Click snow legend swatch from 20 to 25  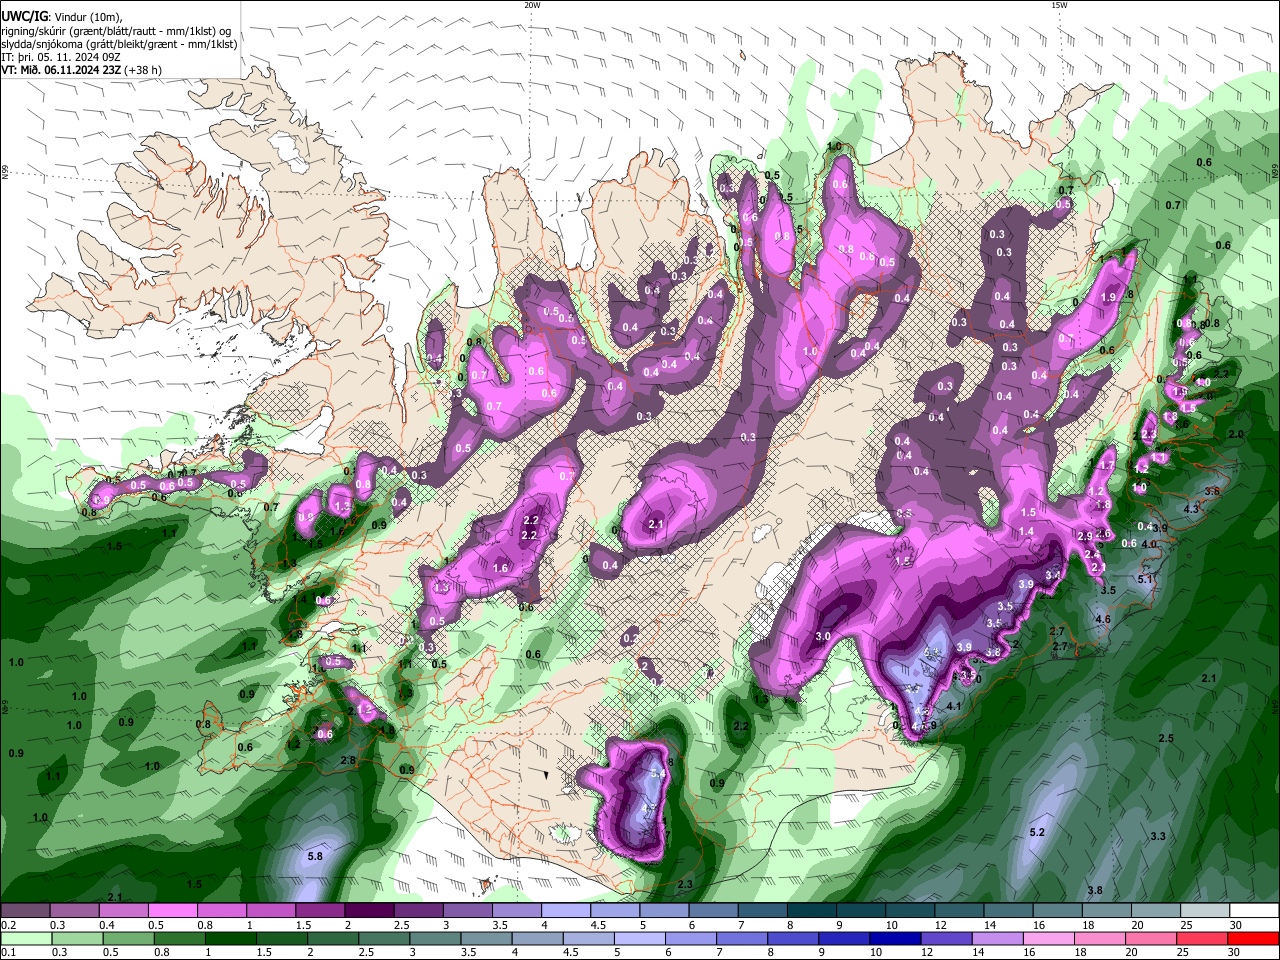(1157, 911)
